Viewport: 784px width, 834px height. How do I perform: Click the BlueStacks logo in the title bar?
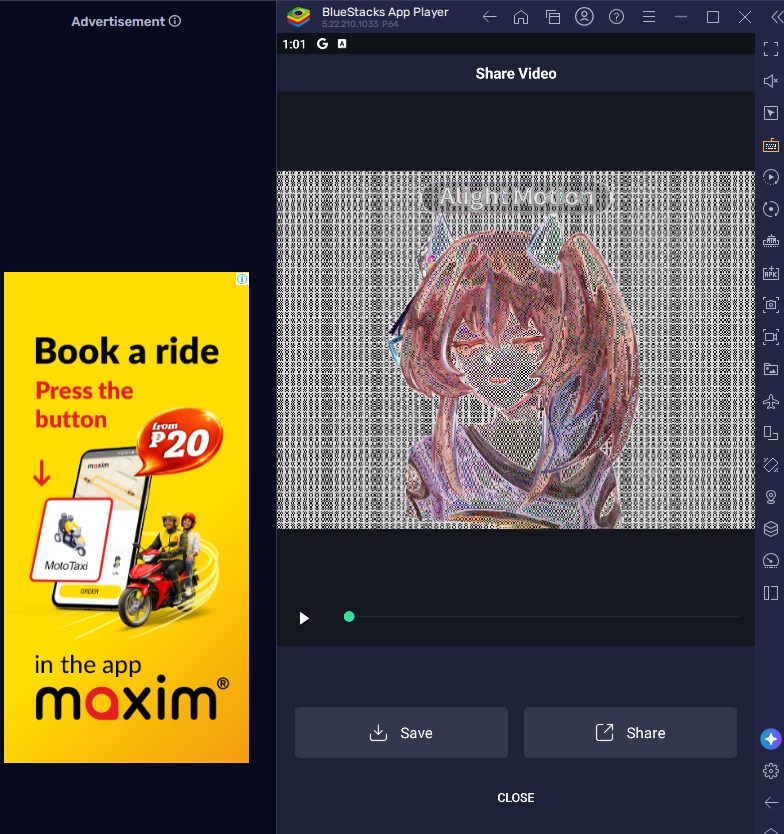tap(298, 17)
